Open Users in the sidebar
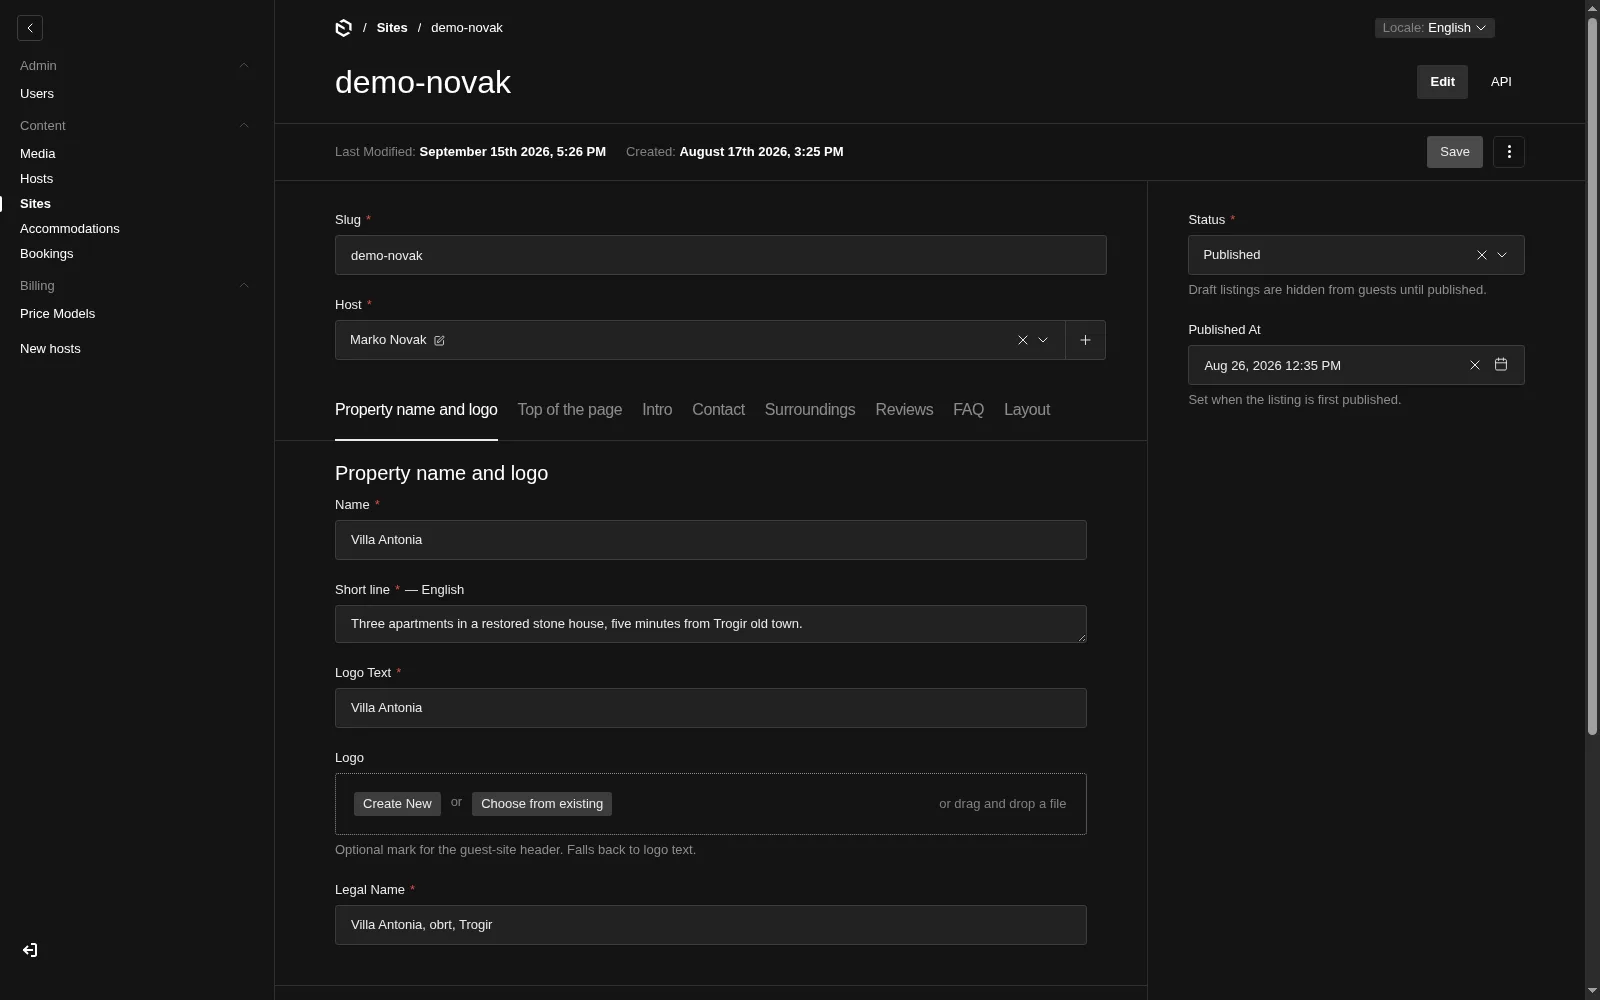 tap(37, 94)
